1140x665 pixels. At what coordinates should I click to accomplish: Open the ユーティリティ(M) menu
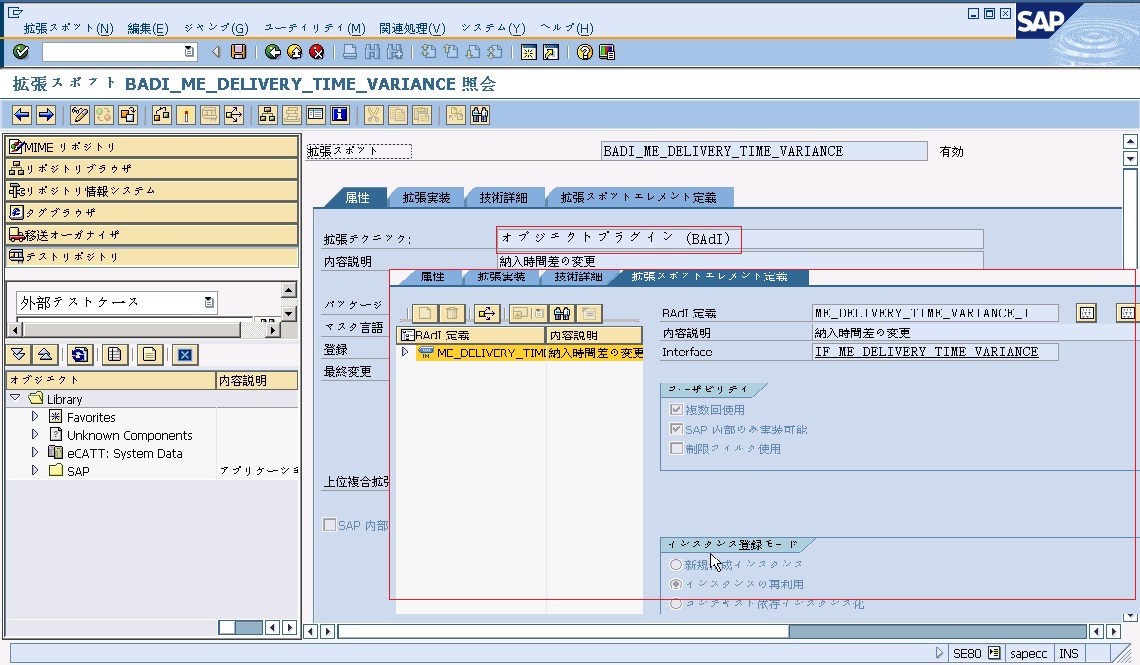click(x=314, y=28)
